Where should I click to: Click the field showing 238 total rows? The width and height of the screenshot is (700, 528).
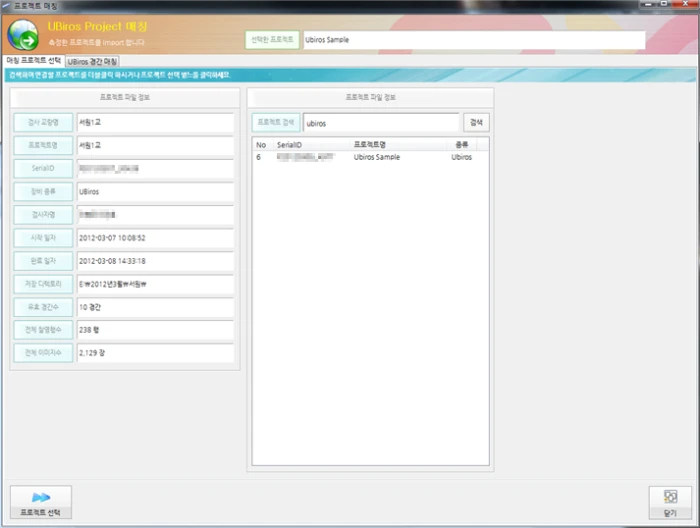click(x=155, y=330)
